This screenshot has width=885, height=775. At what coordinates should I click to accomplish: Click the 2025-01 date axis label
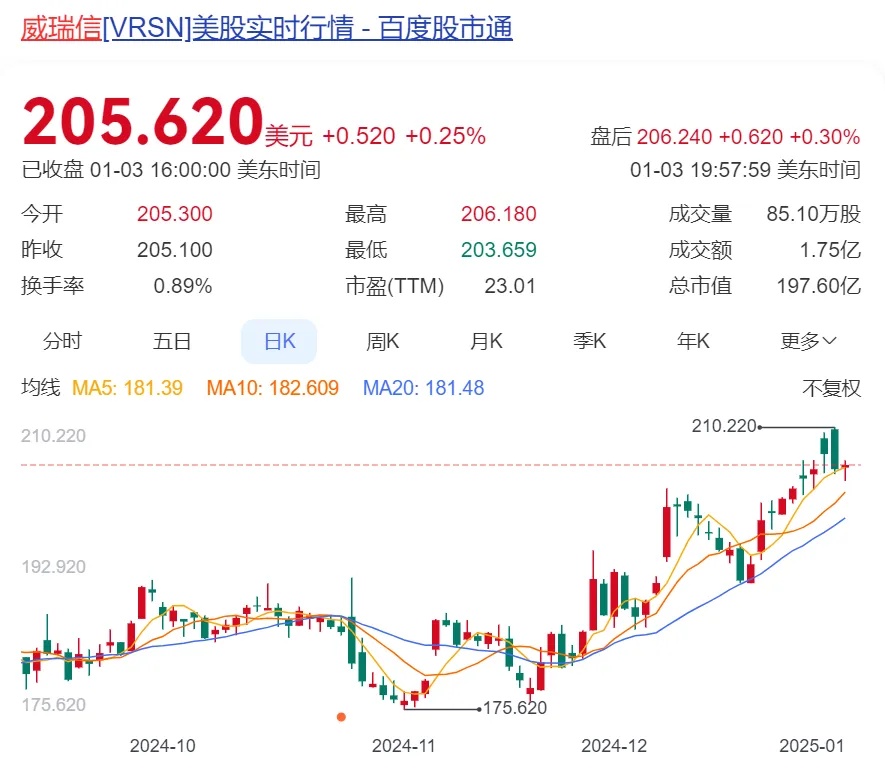(812, 746)
